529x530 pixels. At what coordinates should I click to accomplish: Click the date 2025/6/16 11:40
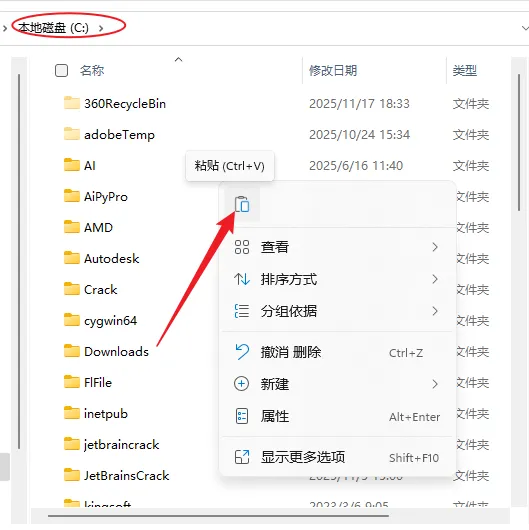(x=356, y=166)
